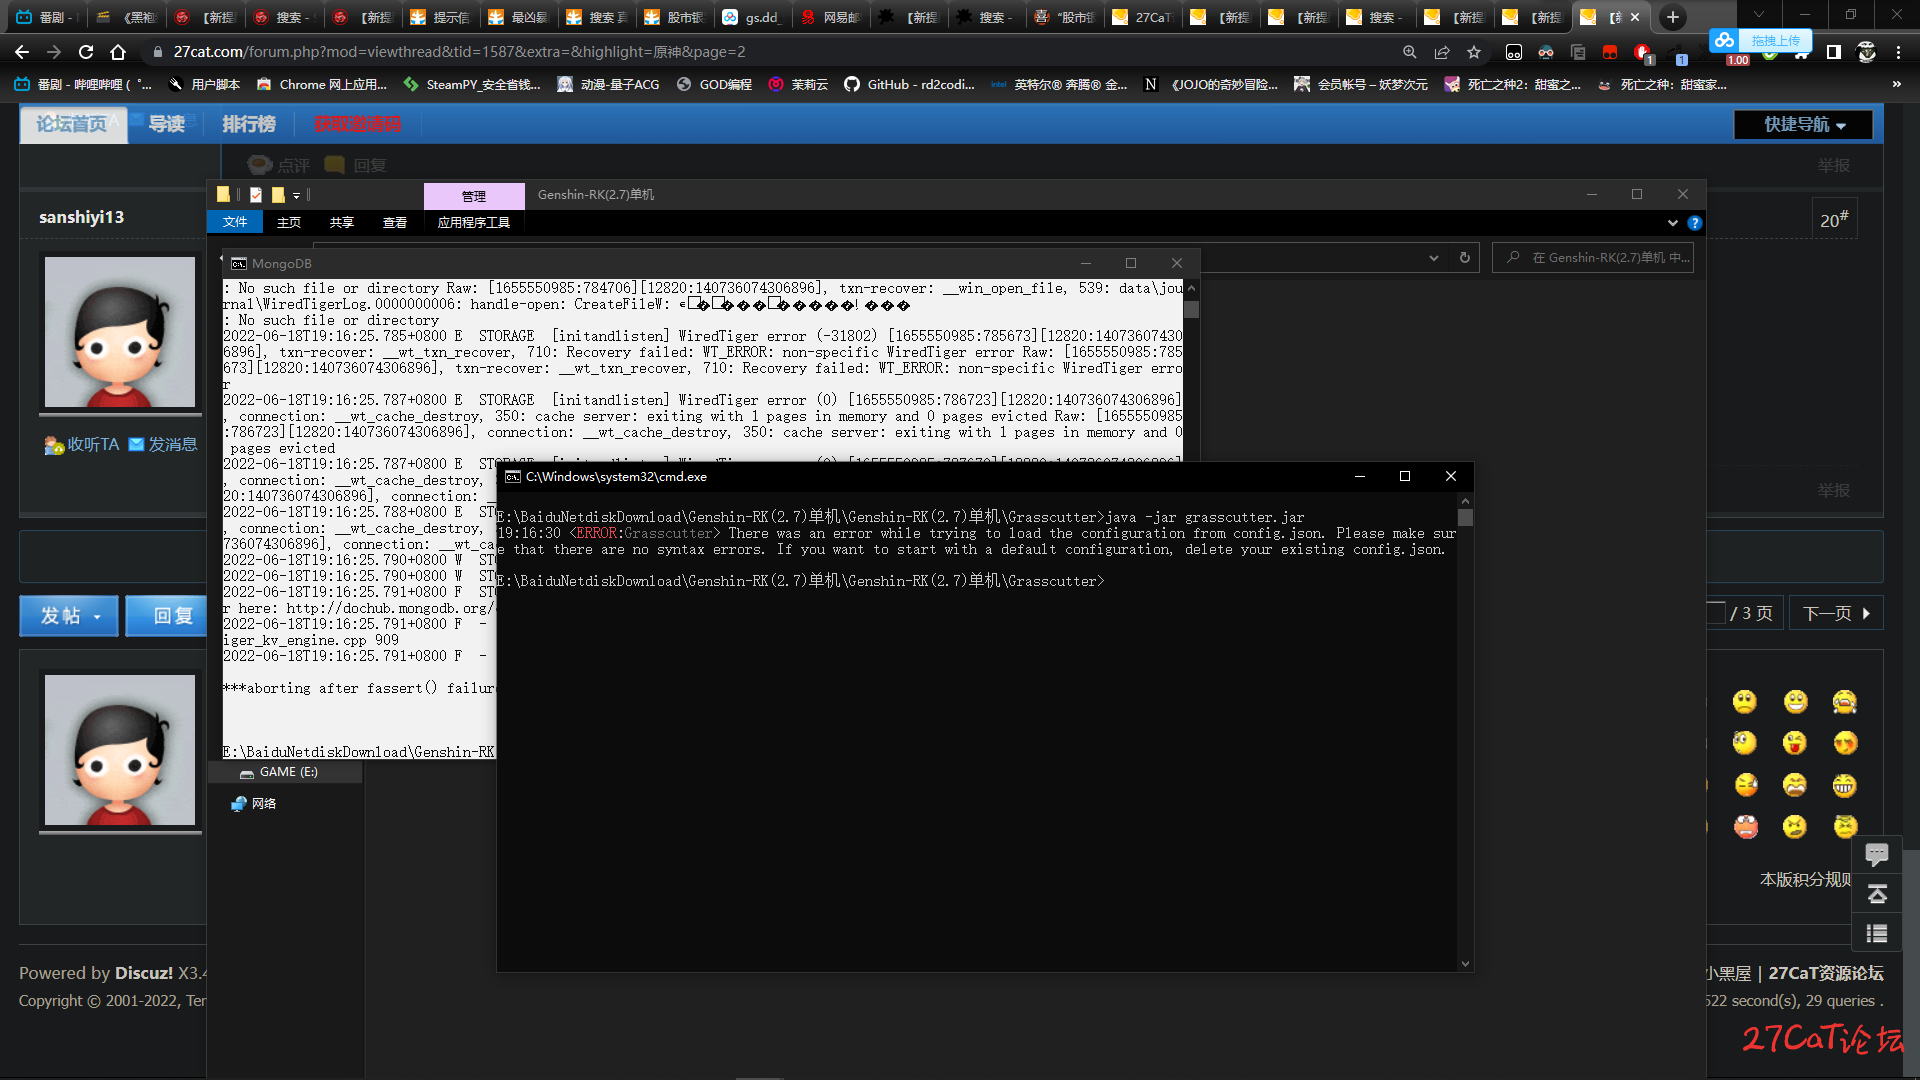The height and width of the screenshot is (1080, 1920).
Task: Open browser home page
Action: coord(118,52)
